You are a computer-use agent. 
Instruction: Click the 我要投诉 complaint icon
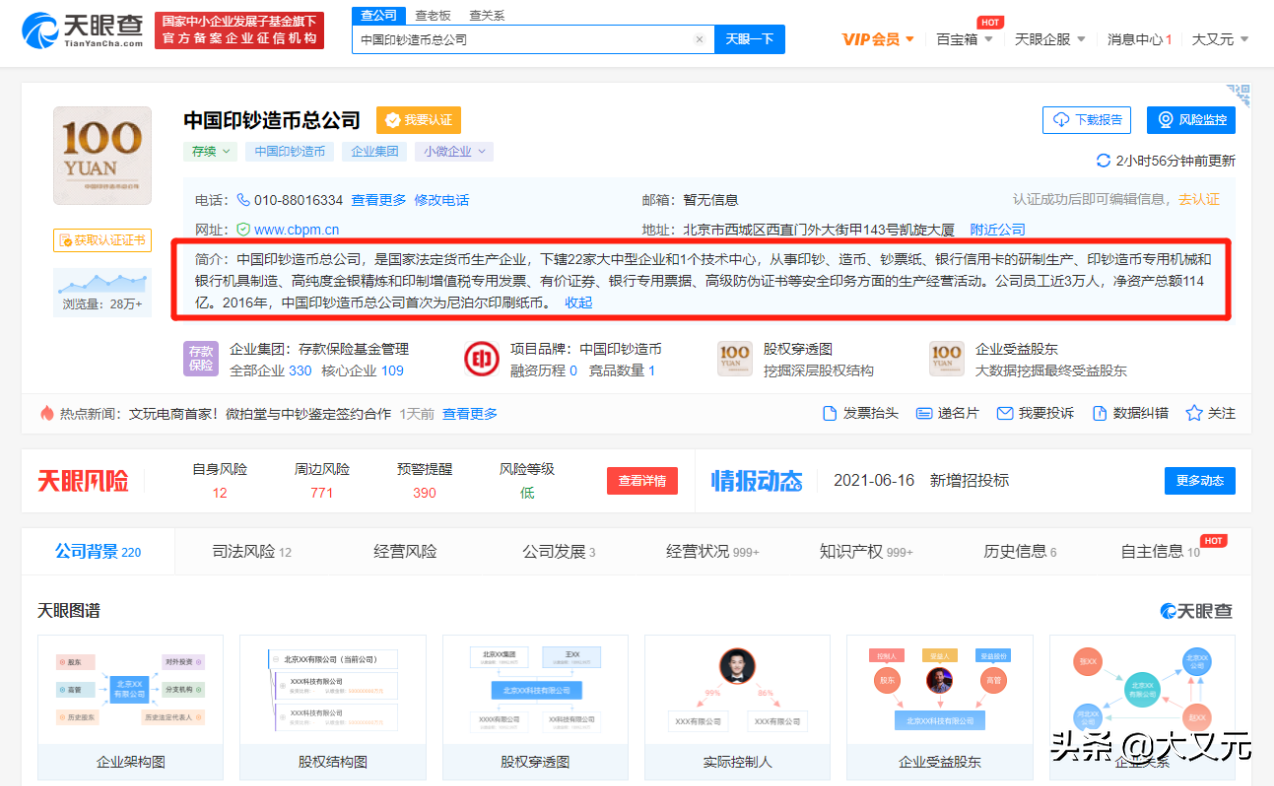pos(1005,413)
